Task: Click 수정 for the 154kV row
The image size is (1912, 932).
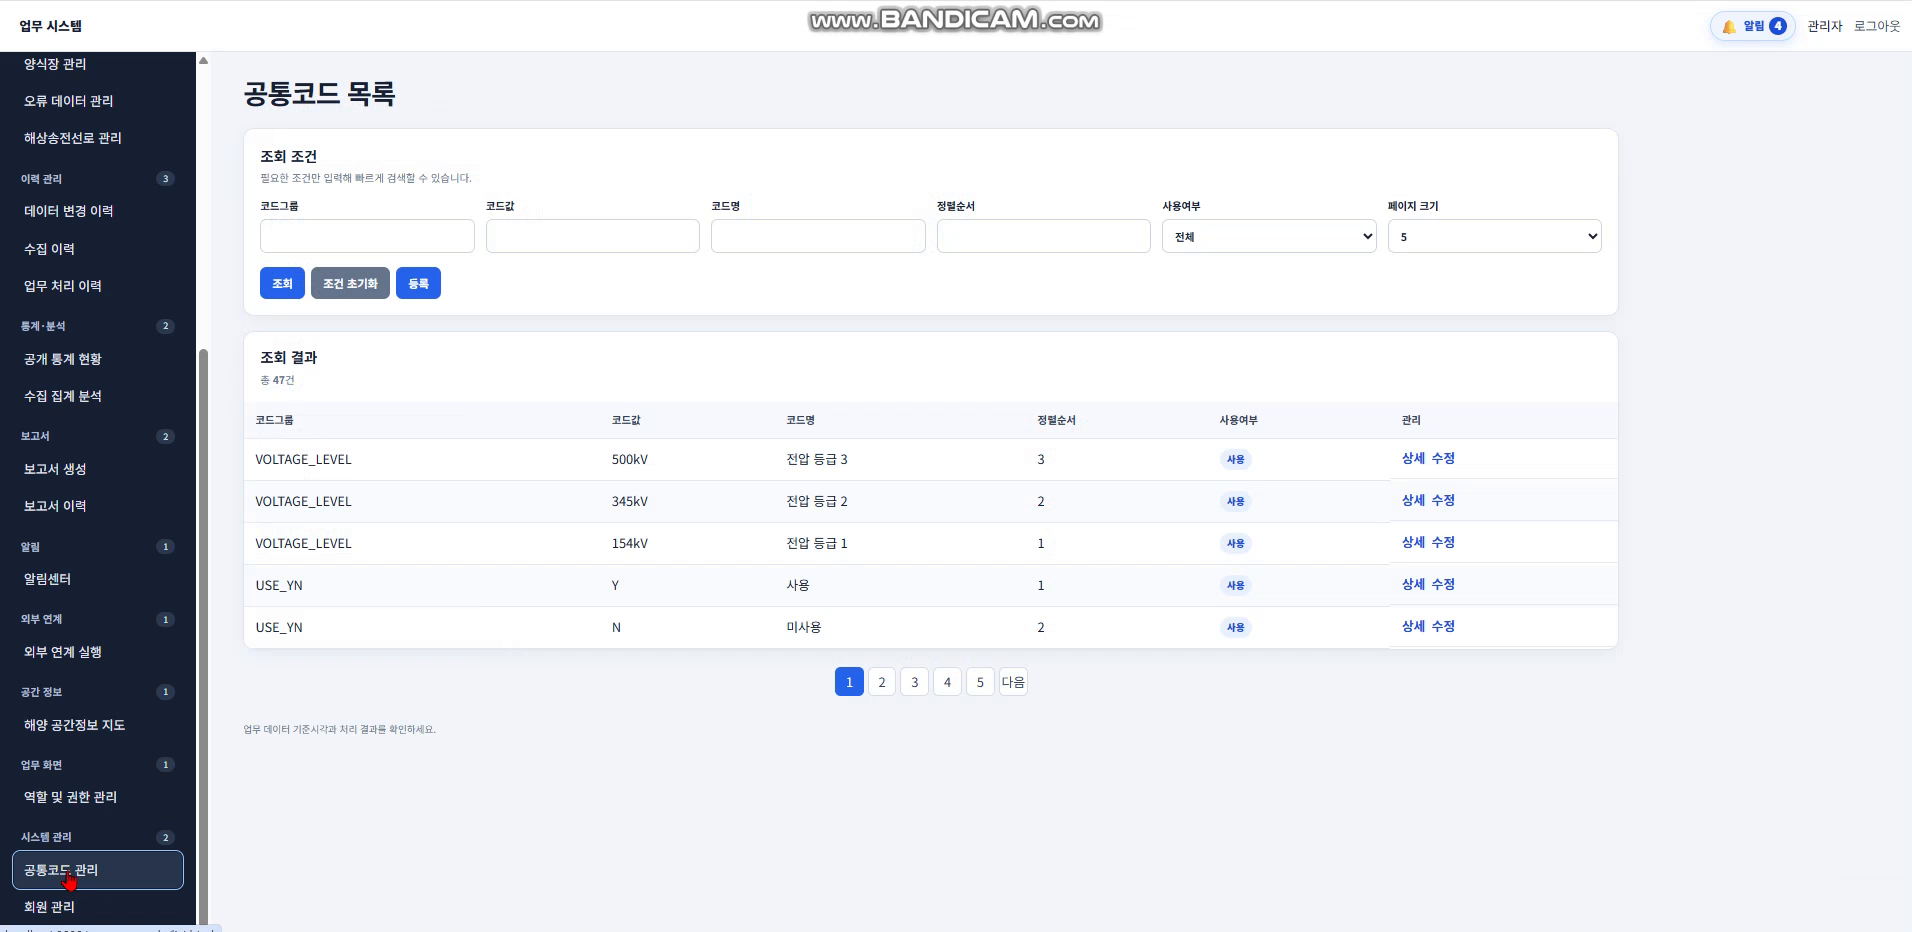Action: (1443, 542)
